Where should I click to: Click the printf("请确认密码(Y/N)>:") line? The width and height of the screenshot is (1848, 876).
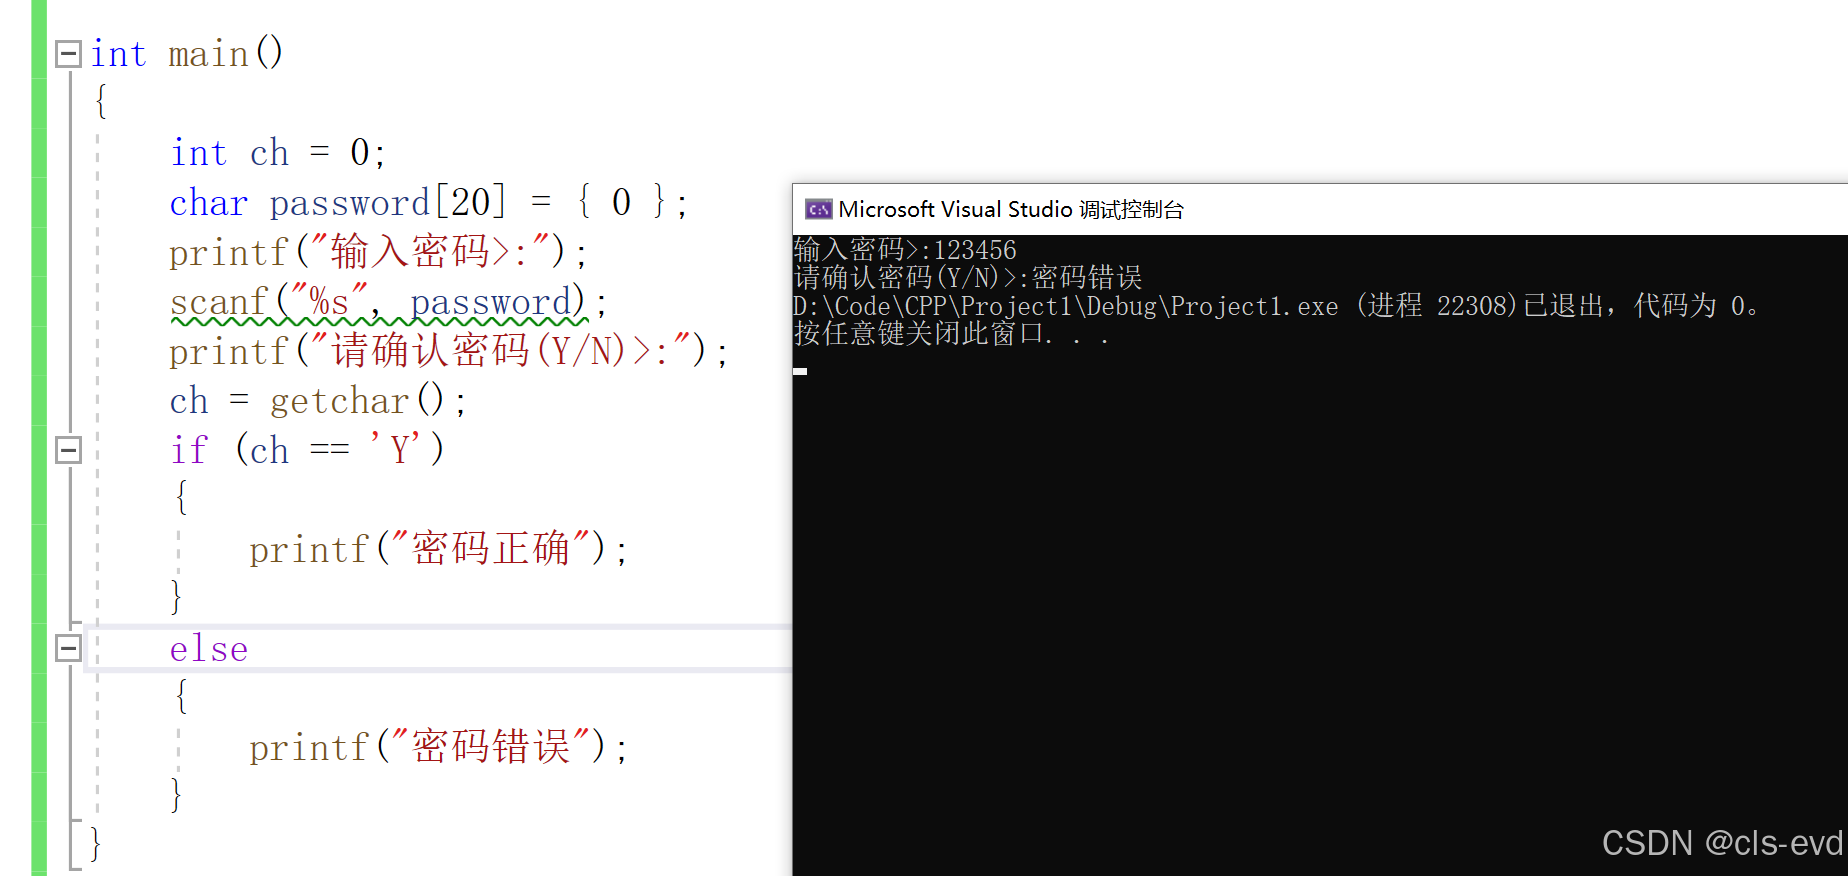[449, 351]
